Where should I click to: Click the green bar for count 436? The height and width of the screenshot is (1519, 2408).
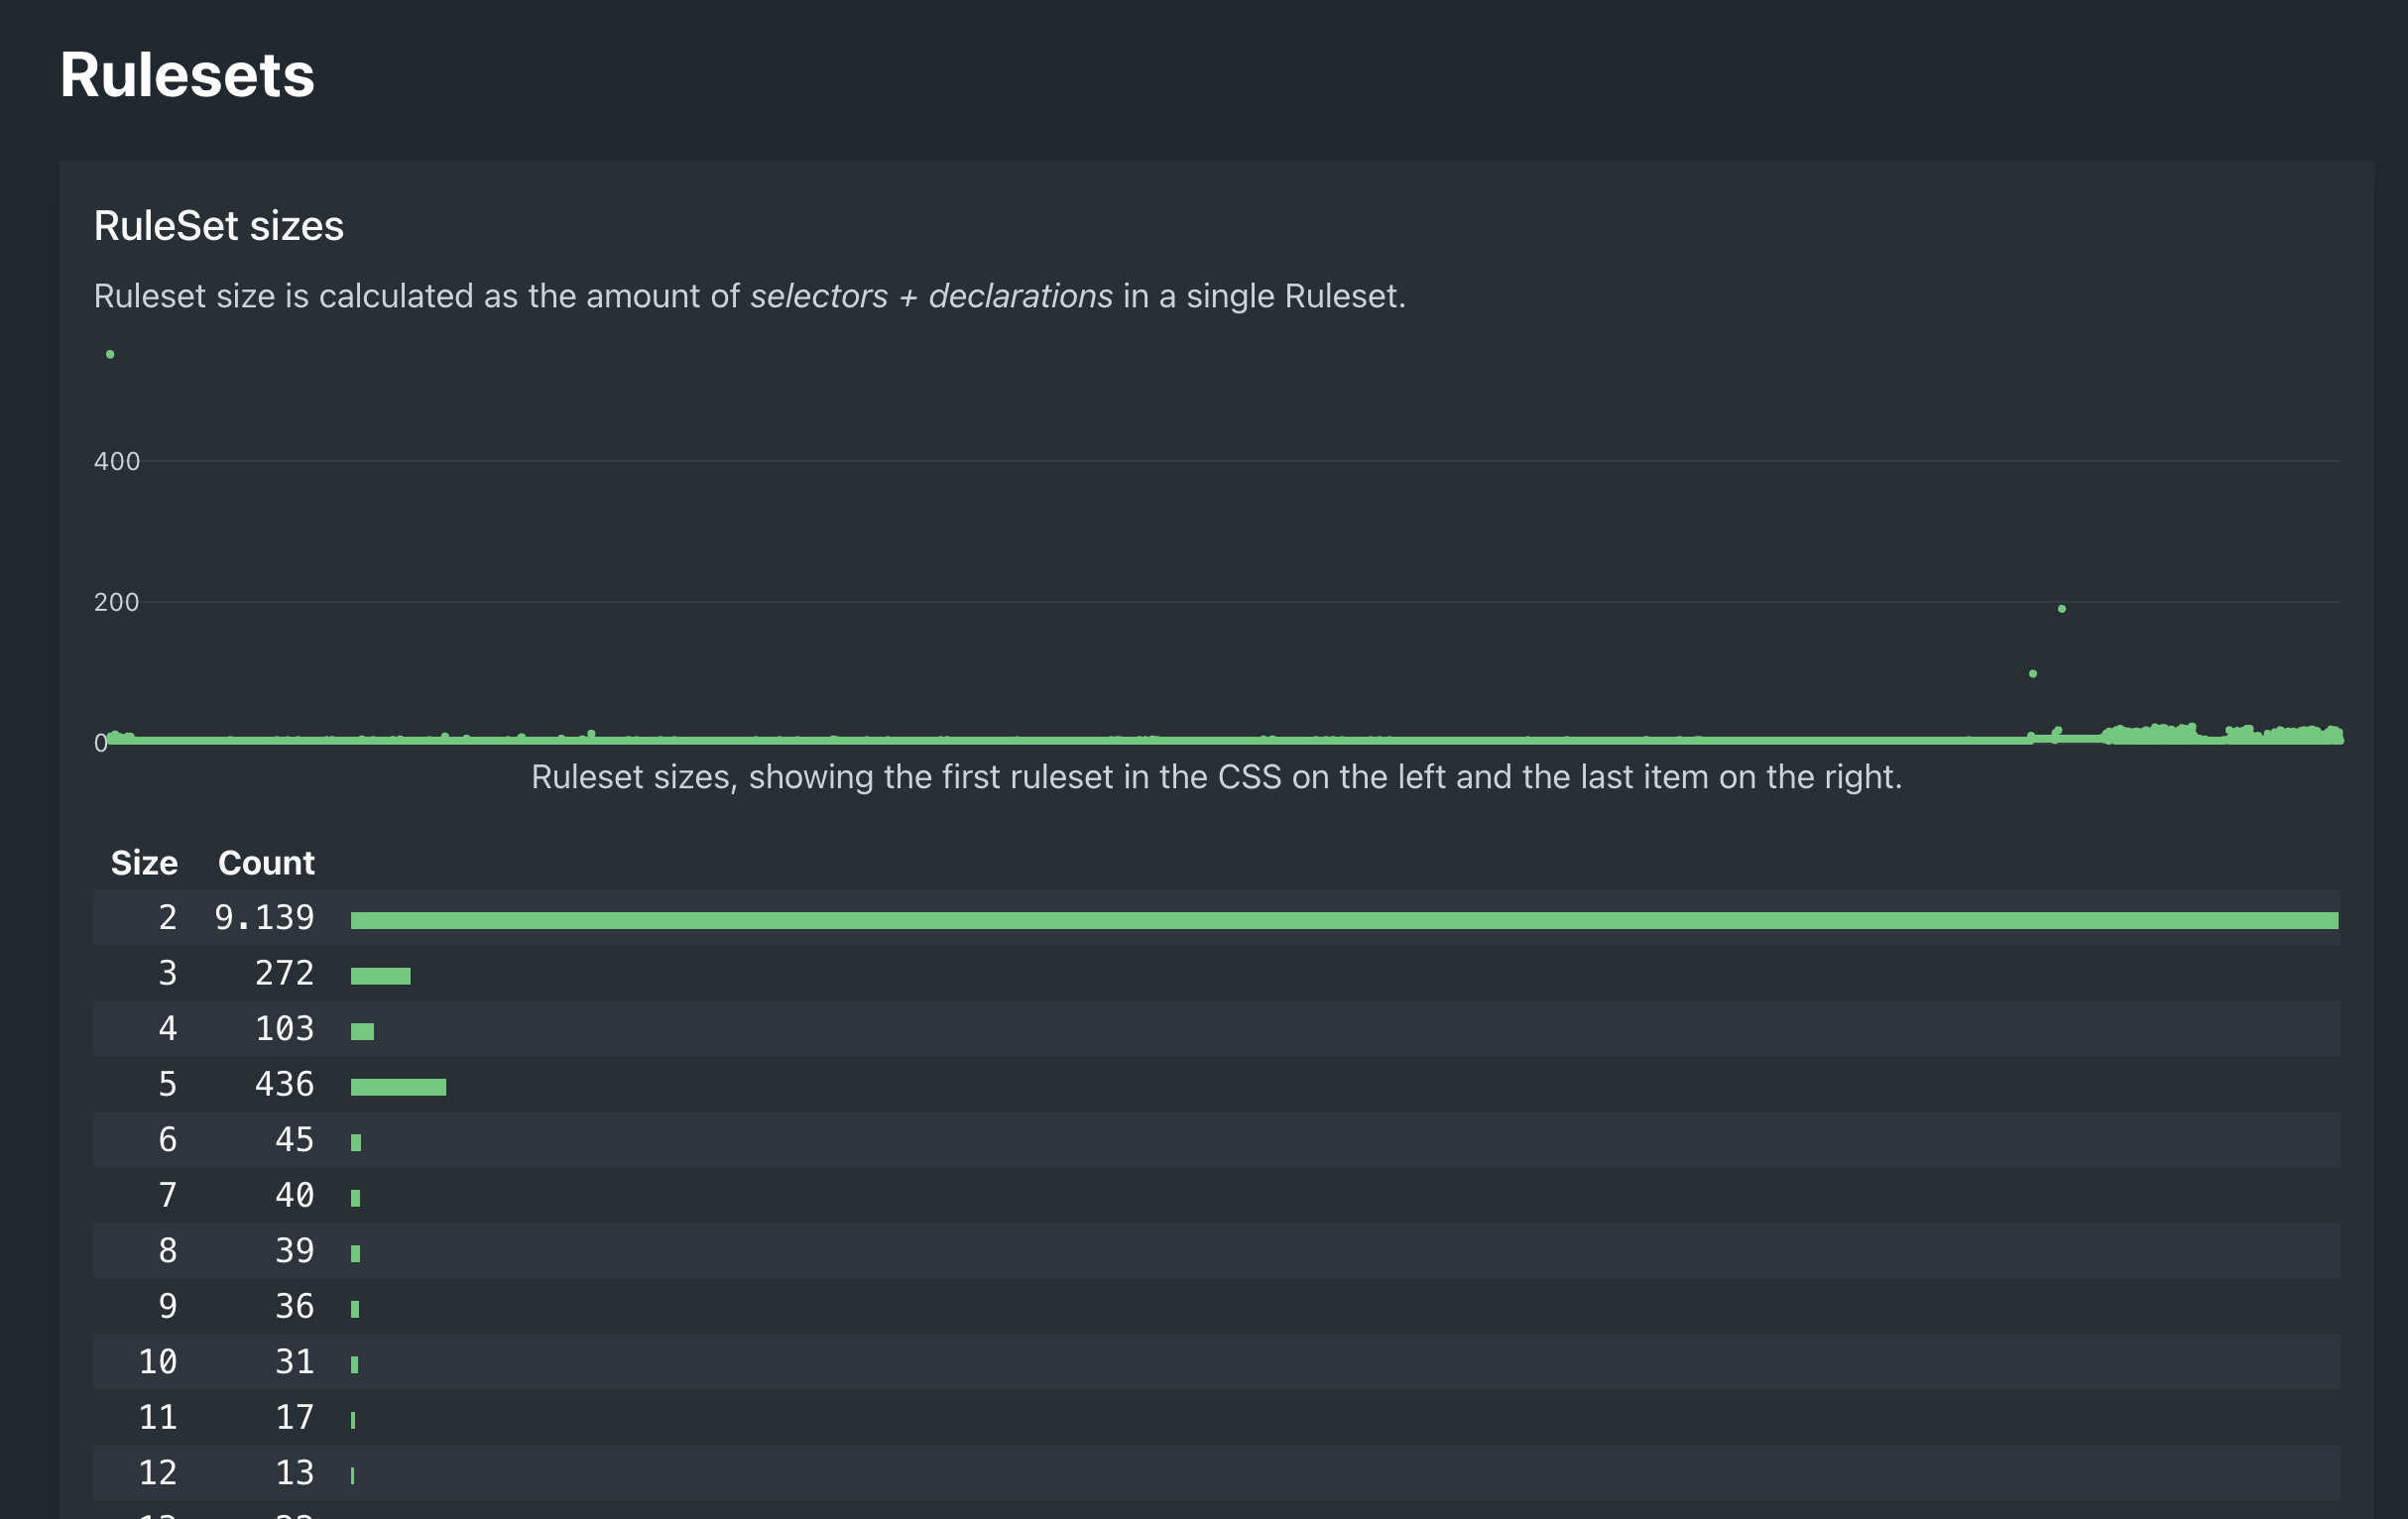pyautogui.click(x=398, y=1087)
